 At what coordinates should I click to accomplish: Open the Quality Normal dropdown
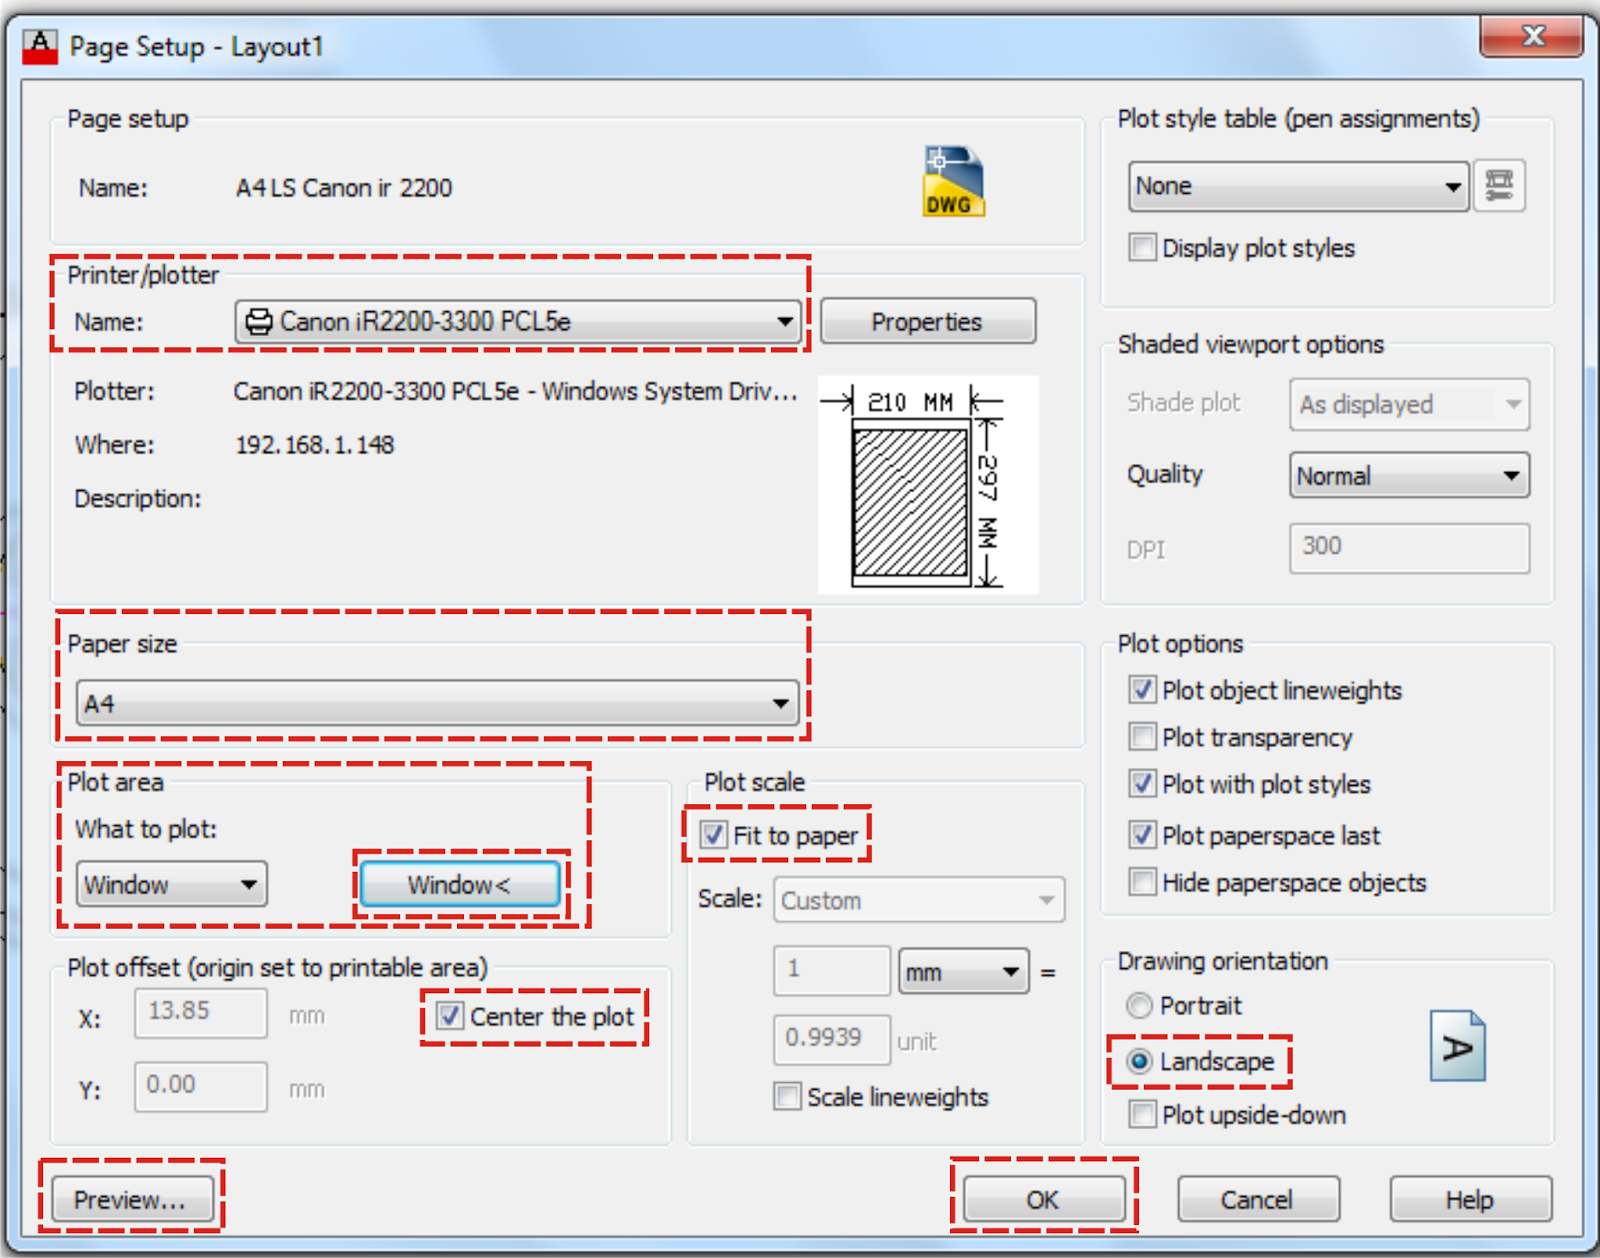tap(1409, 476)
